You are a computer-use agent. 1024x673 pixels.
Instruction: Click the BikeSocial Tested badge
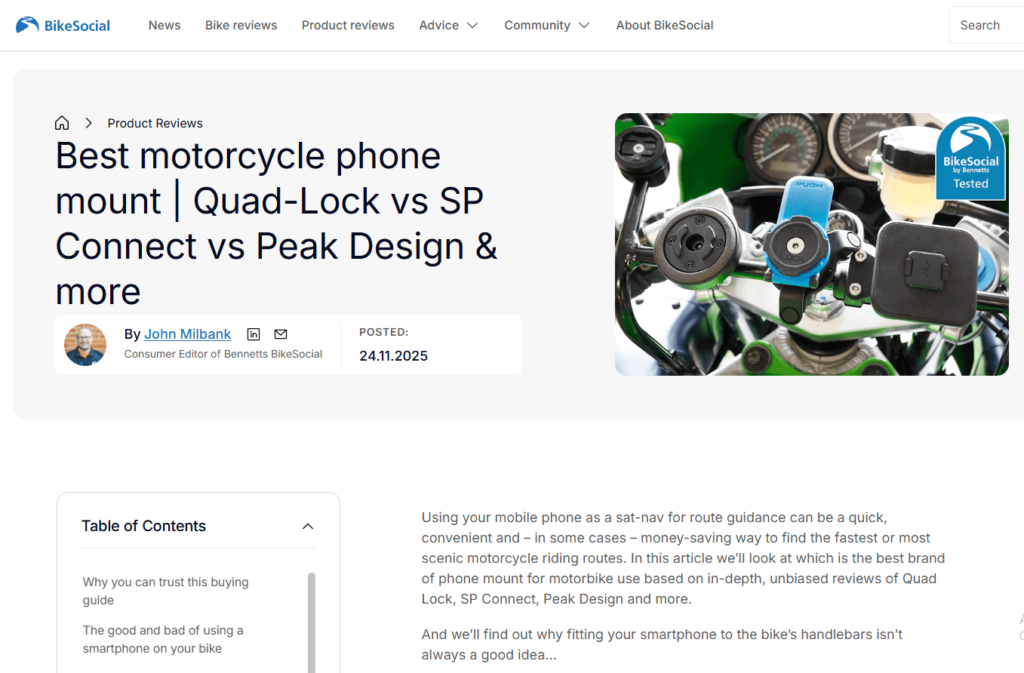click(x=969, y=157)
